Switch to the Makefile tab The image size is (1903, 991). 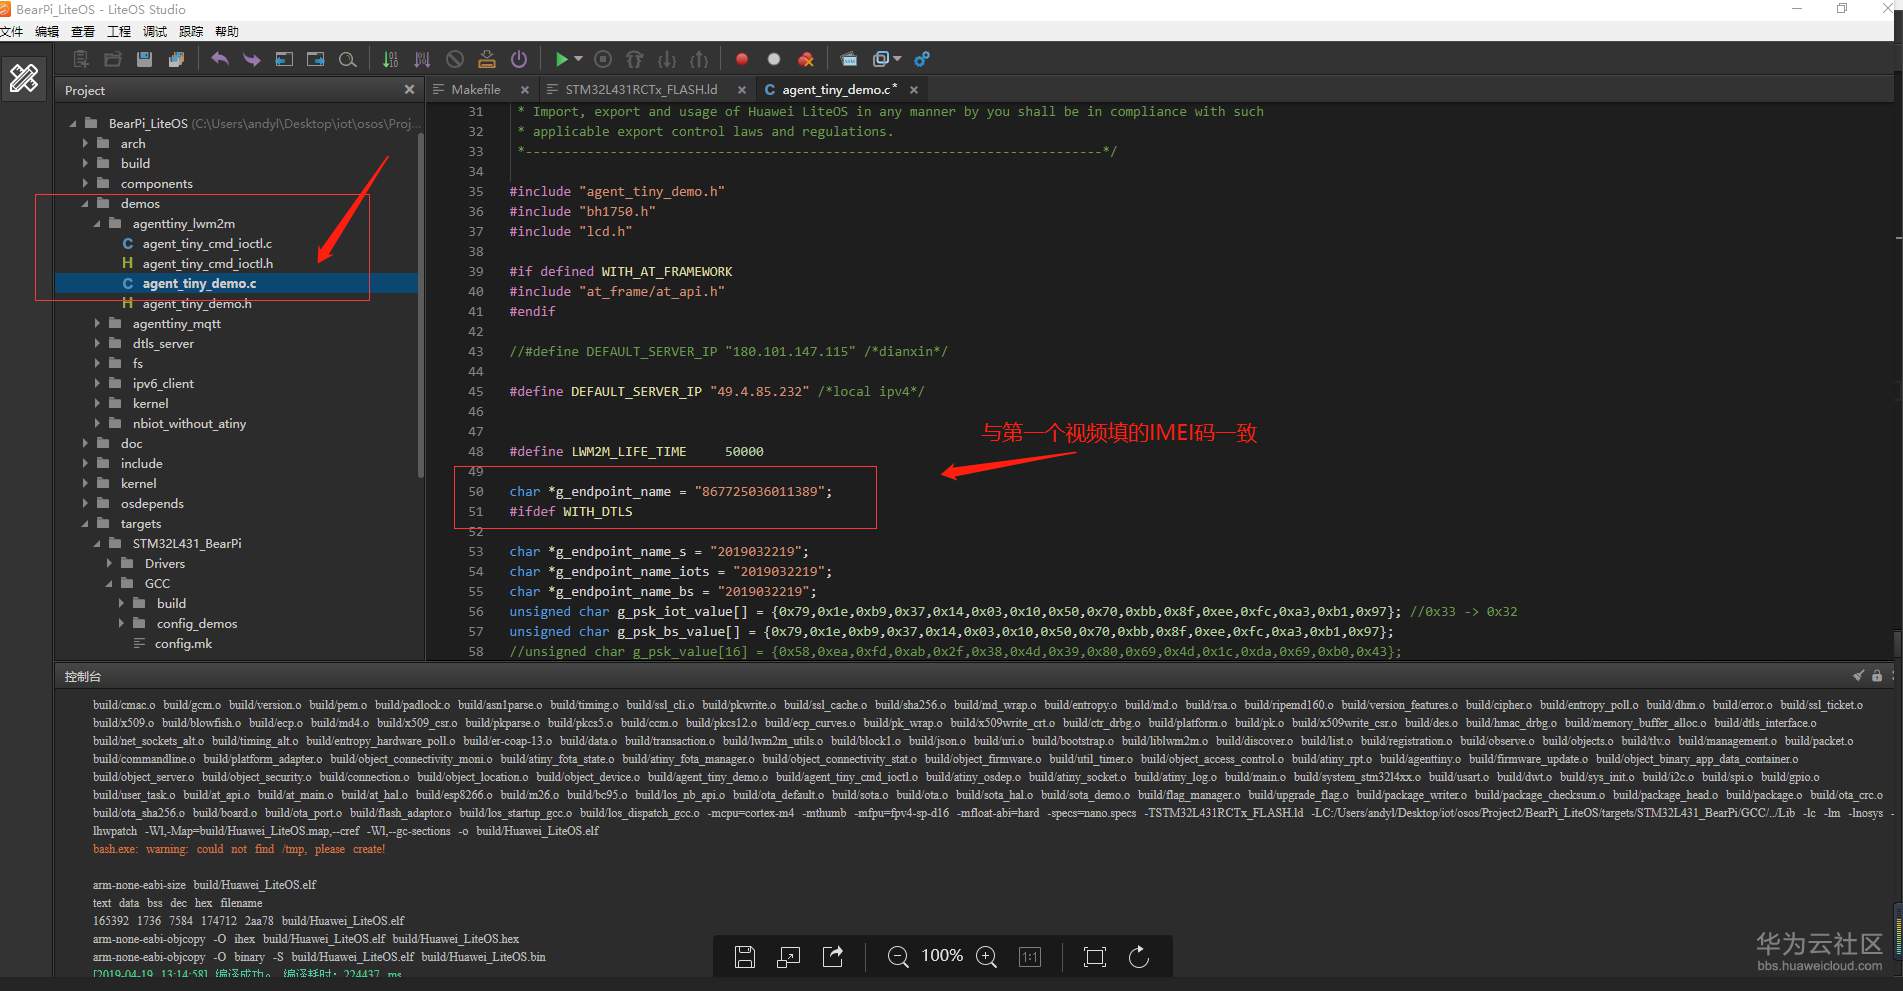(475, 89)
